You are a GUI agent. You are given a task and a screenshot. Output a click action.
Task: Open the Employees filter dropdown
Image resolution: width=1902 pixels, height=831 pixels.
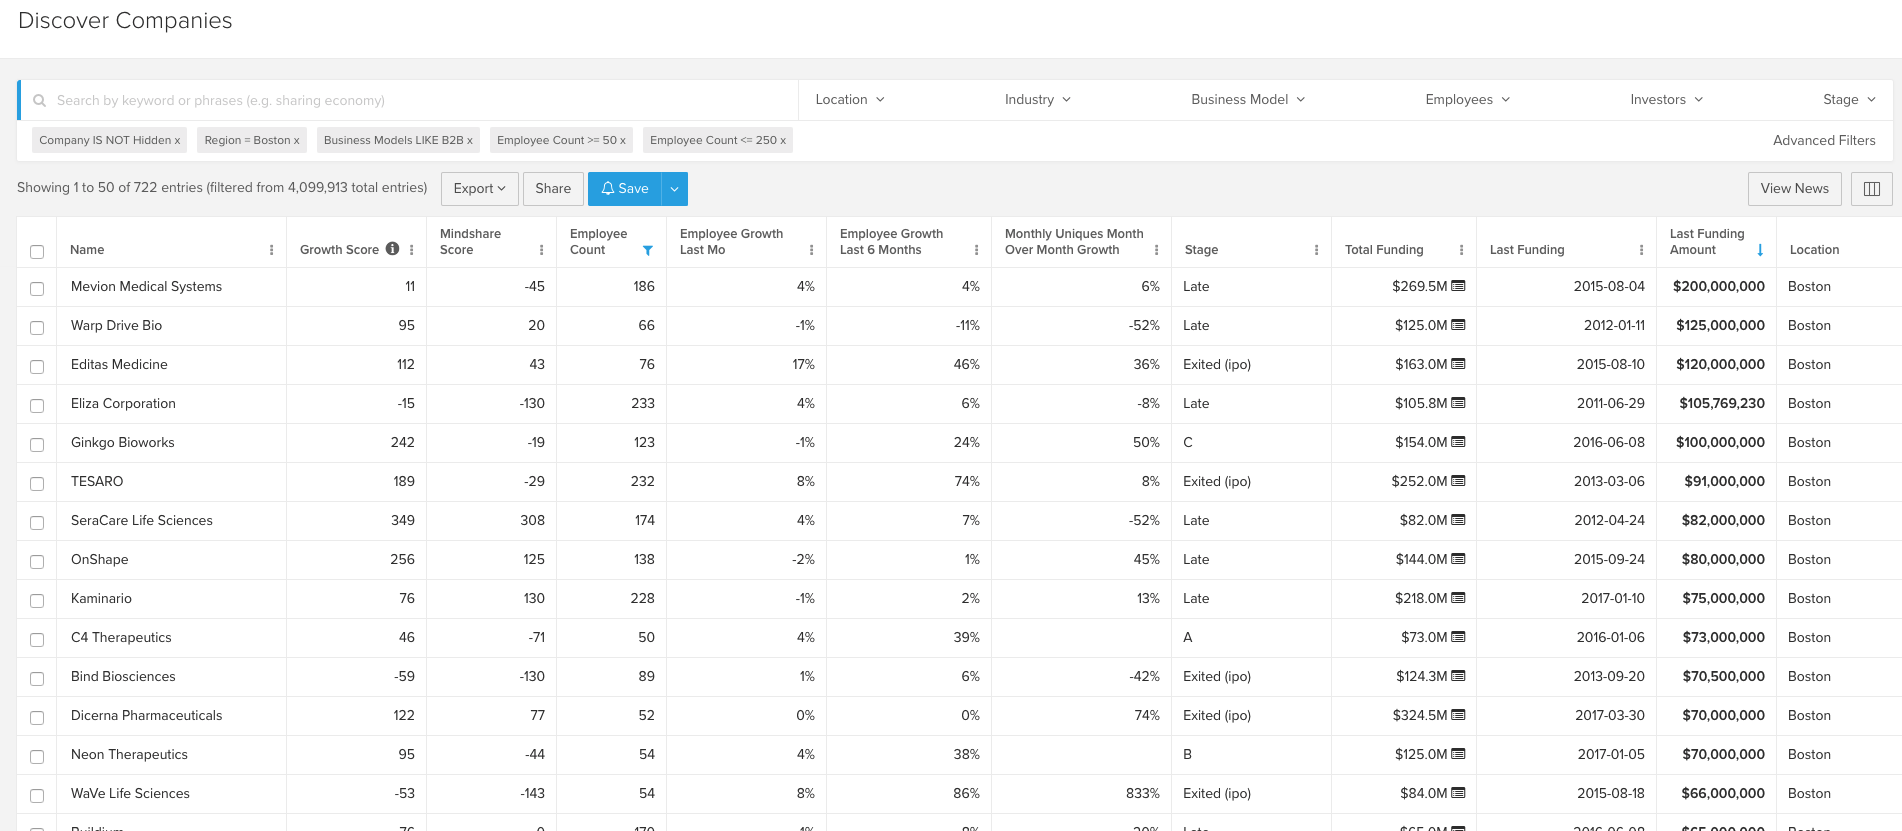[x=1468, y=100]
